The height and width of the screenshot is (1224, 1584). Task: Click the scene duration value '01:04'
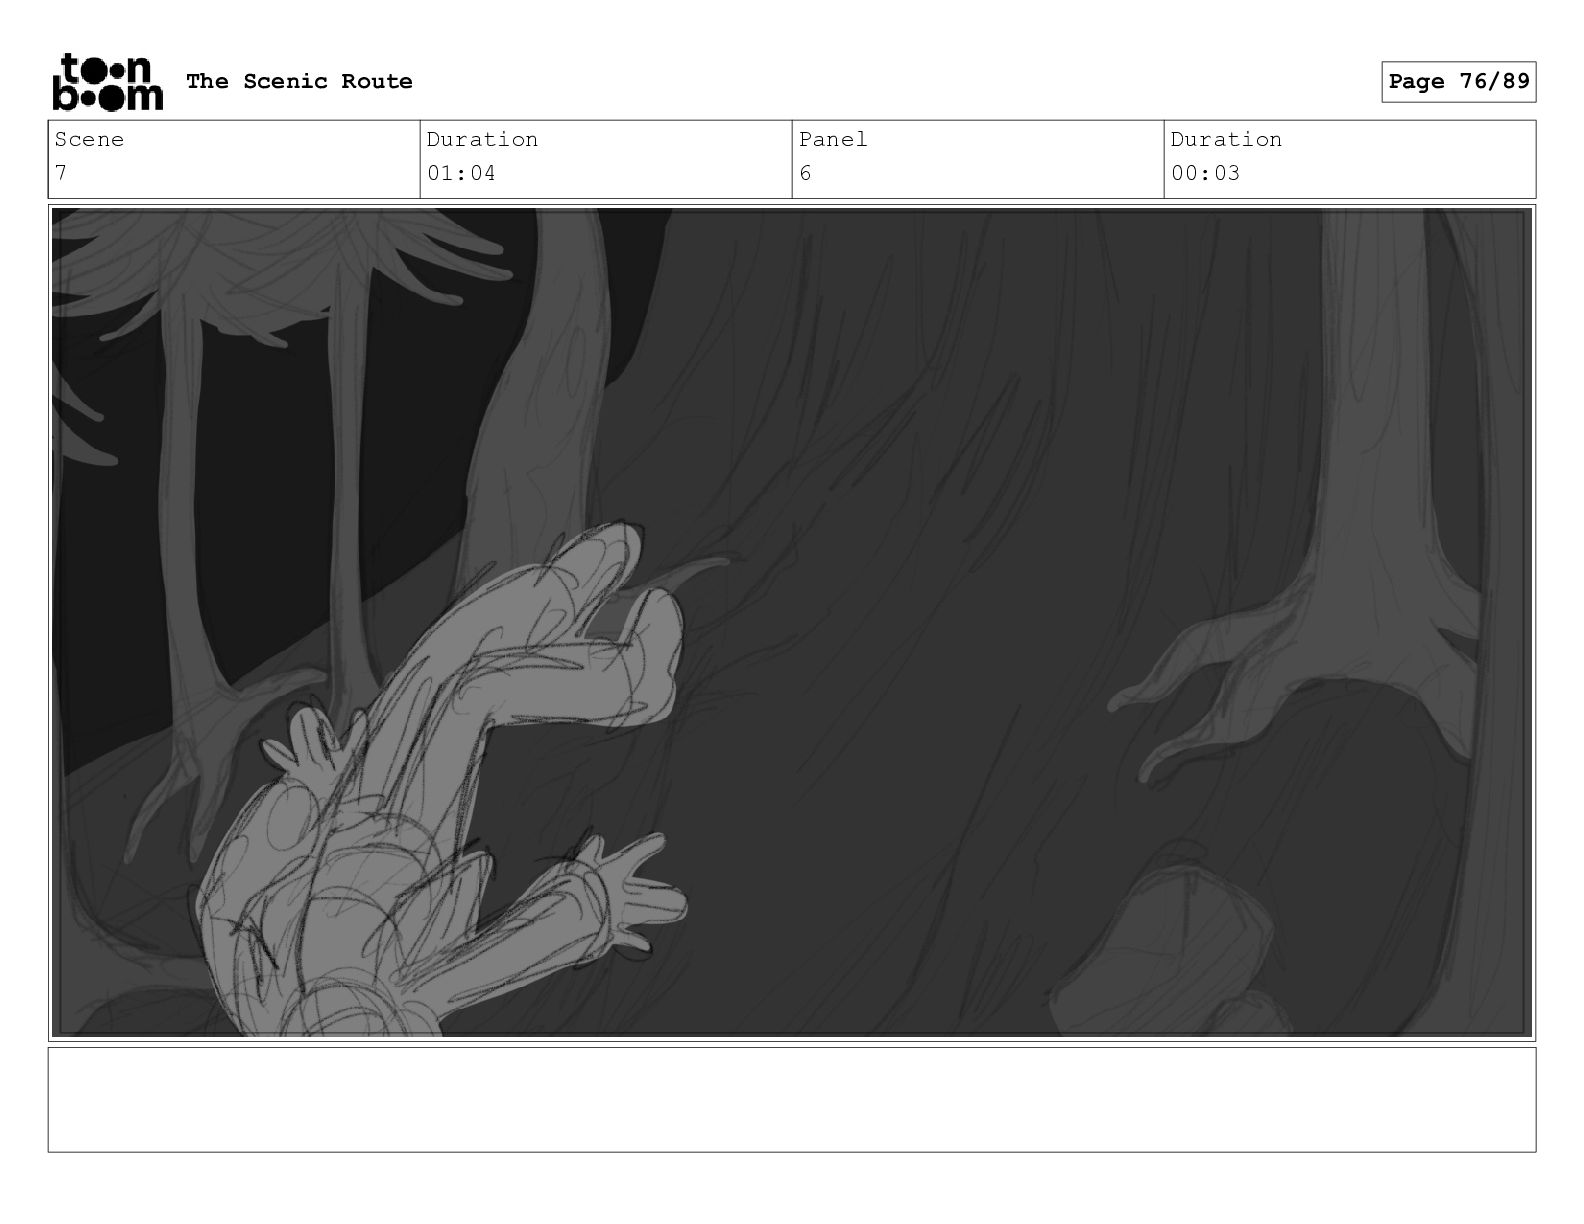pyautogui.click(x=461, y=173)
